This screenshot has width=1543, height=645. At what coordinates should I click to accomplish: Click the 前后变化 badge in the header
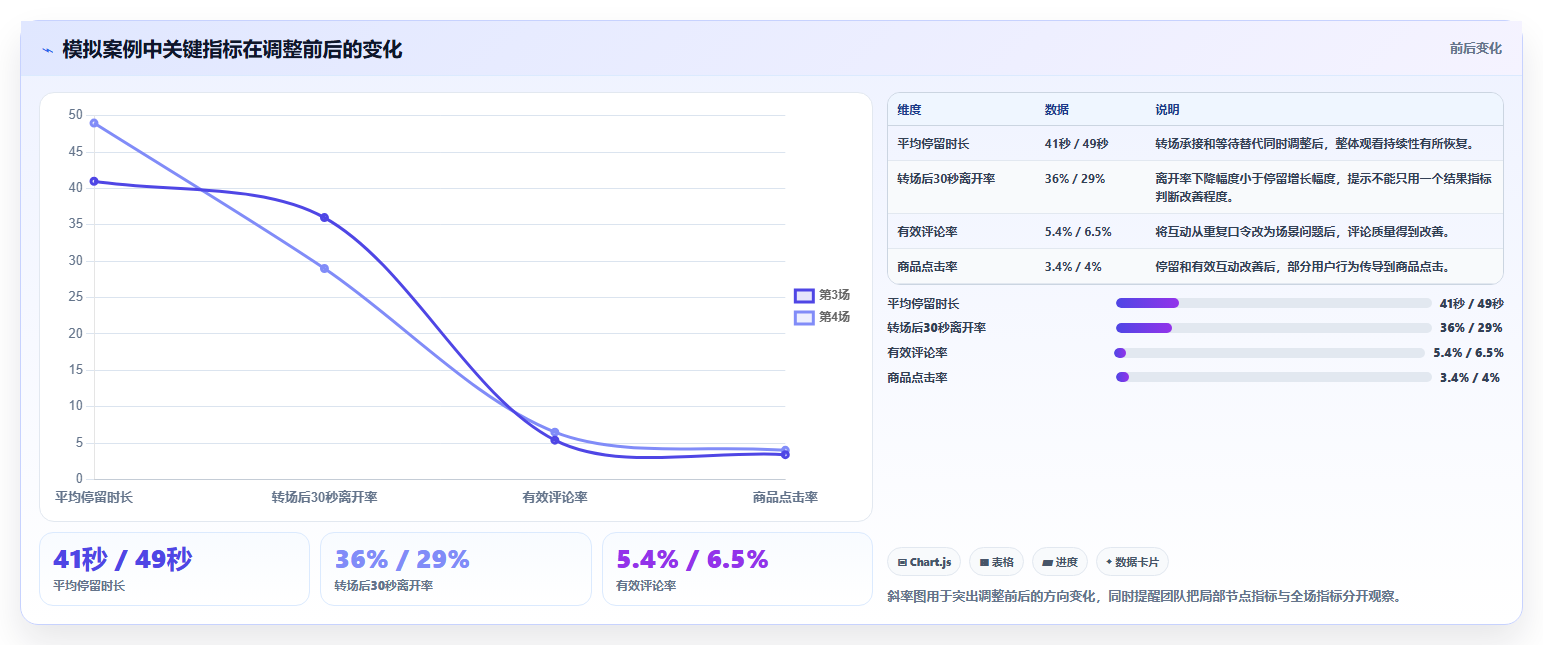[1475, 48]
